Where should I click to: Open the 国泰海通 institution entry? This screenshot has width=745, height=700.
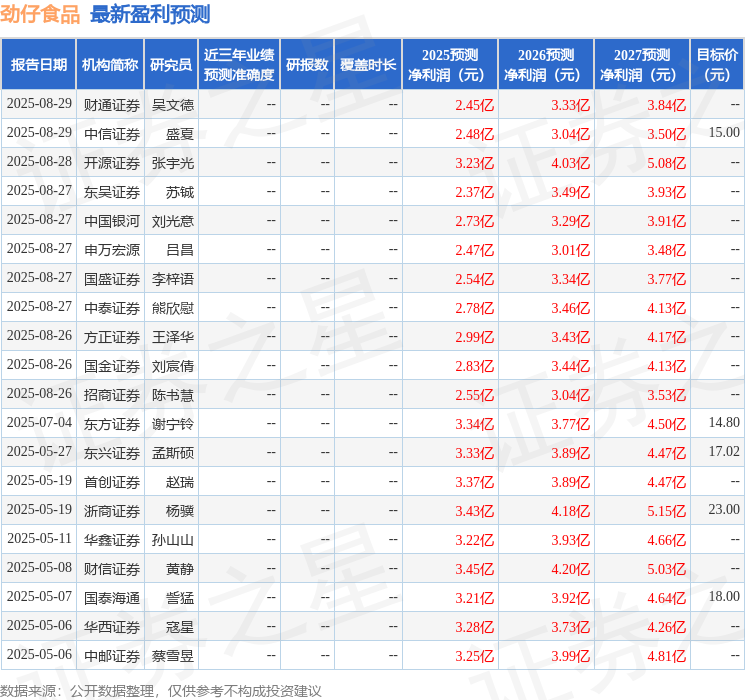pyautogui.click(x=112, y=598)
